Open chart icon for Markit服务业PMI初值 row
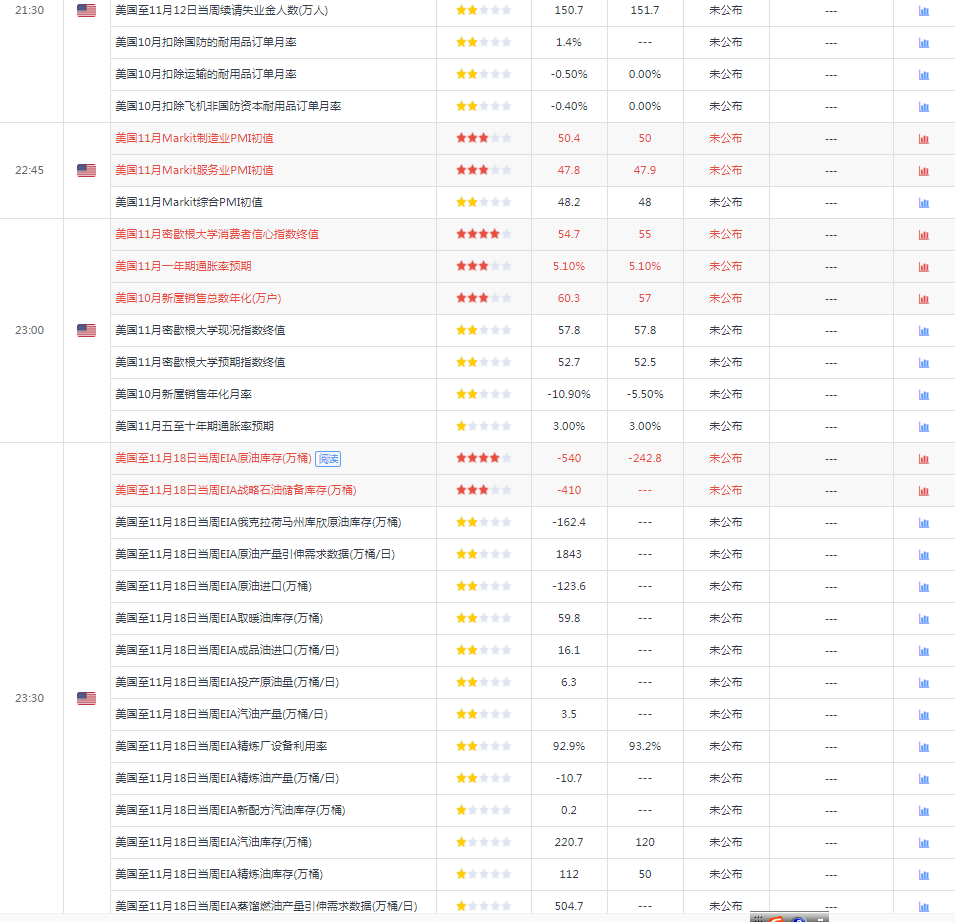Image resolution: width=955 pixels, height=922 pixels. 923,171
